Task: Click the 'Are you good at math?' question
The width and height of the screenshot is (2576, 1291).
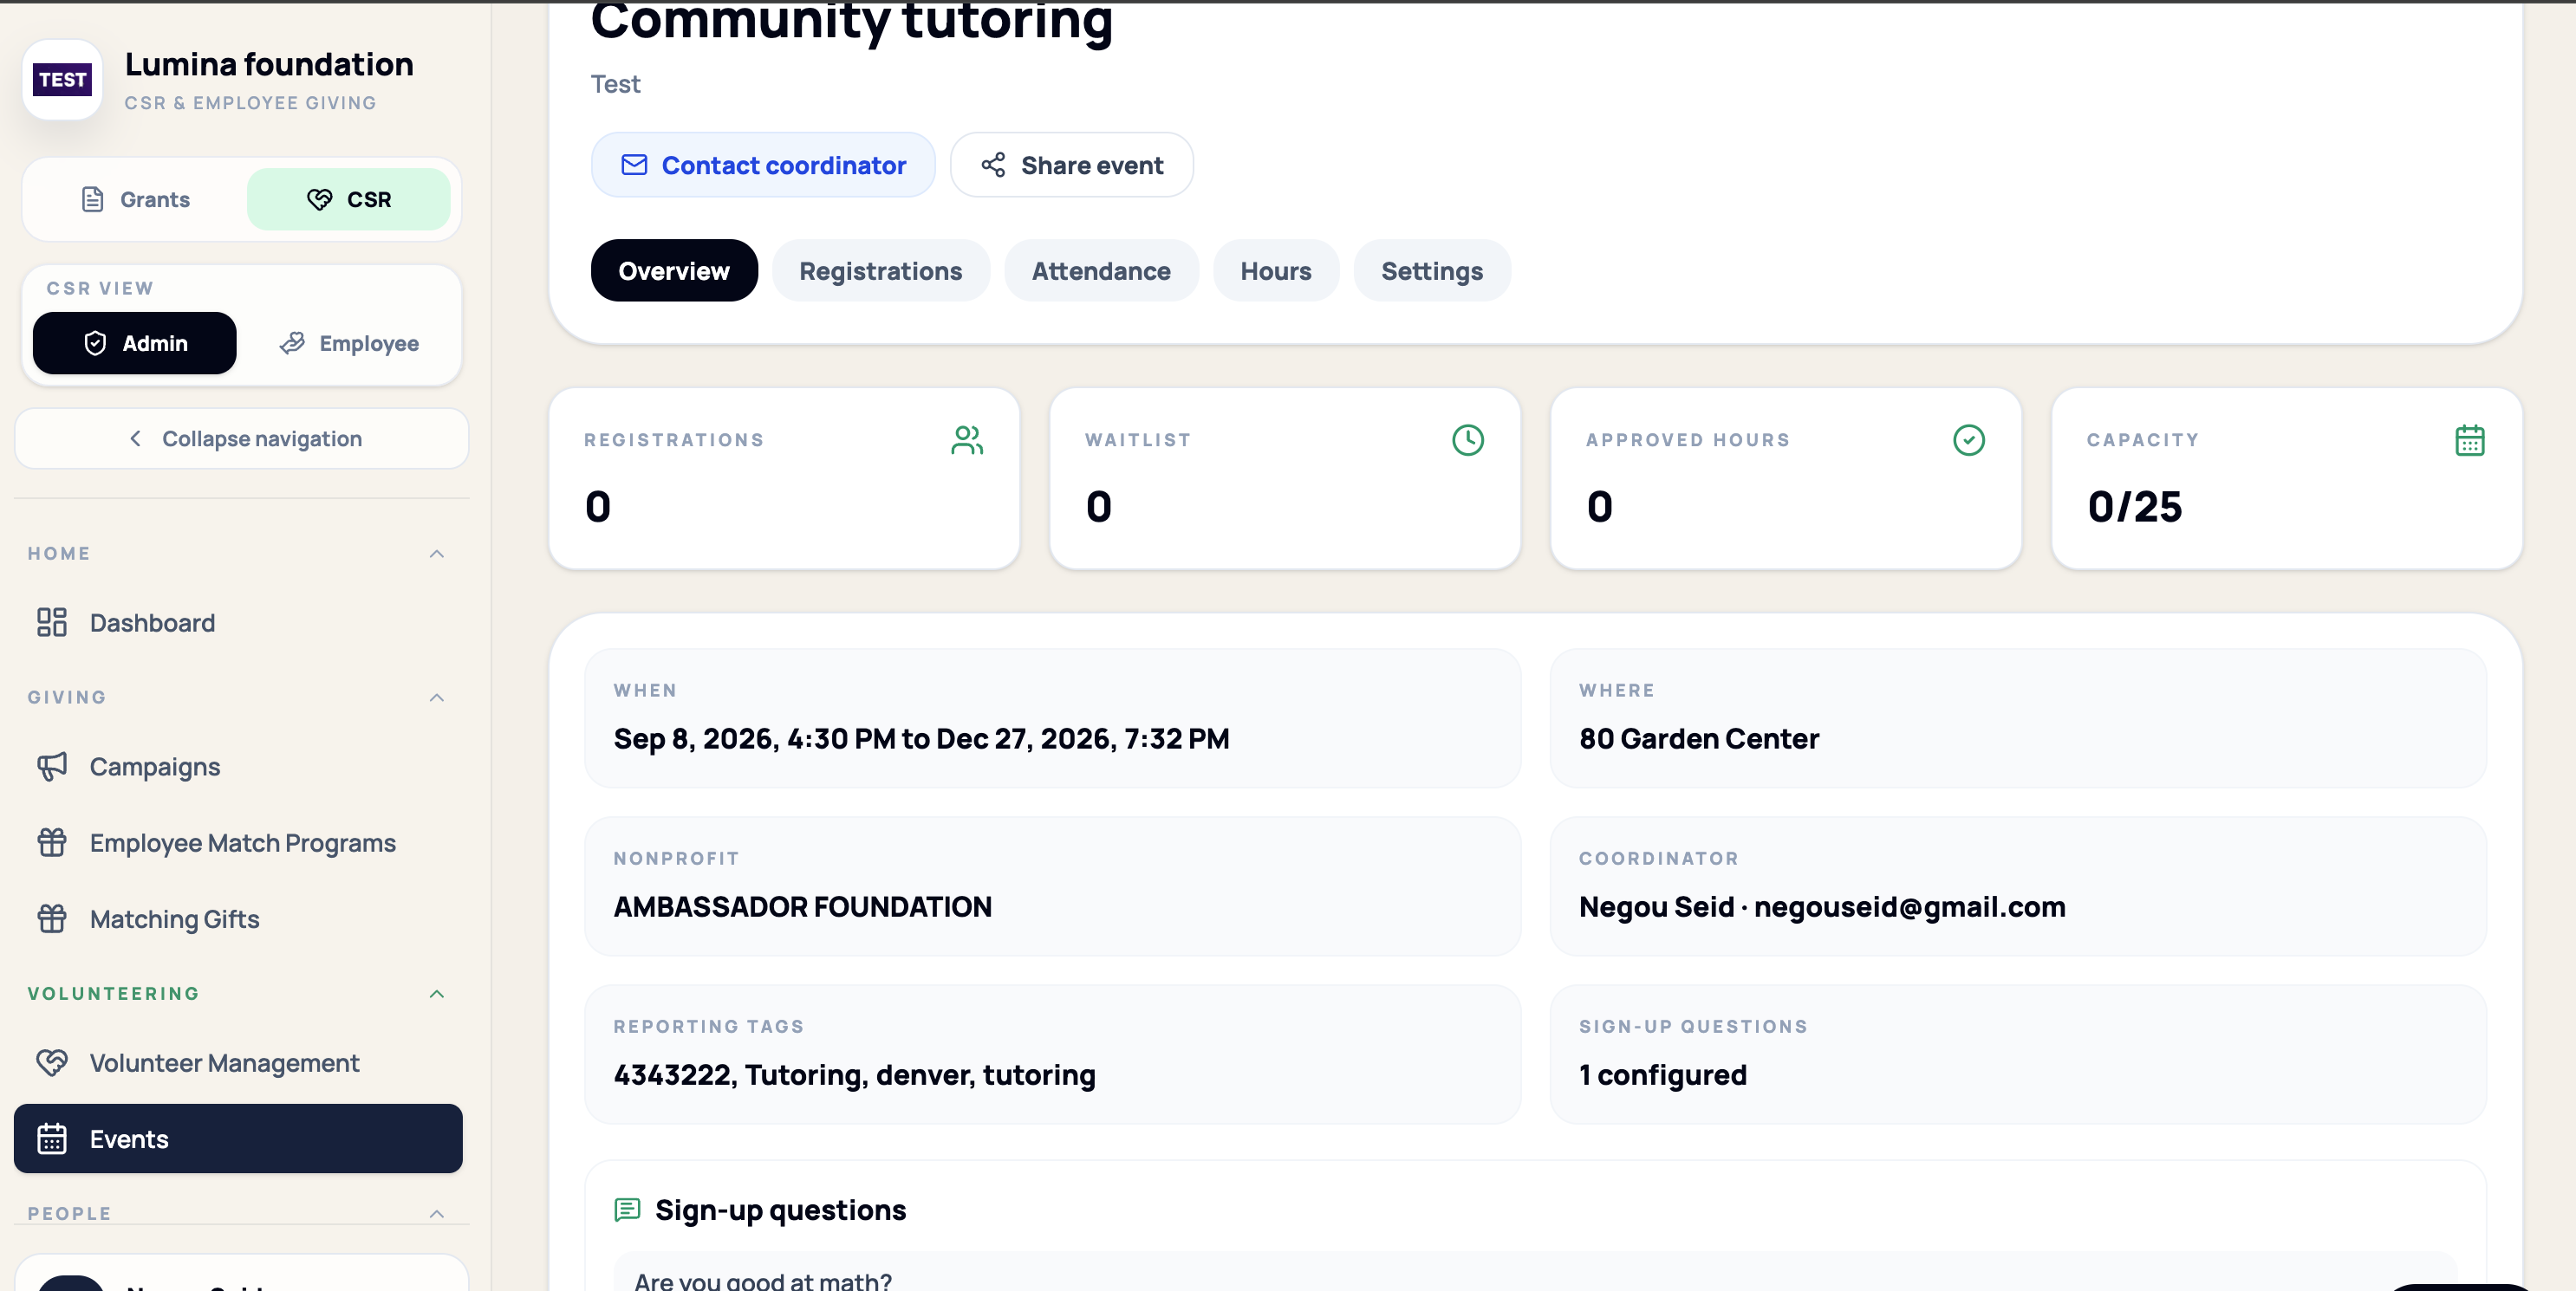Action: [x=763, y=1280]
